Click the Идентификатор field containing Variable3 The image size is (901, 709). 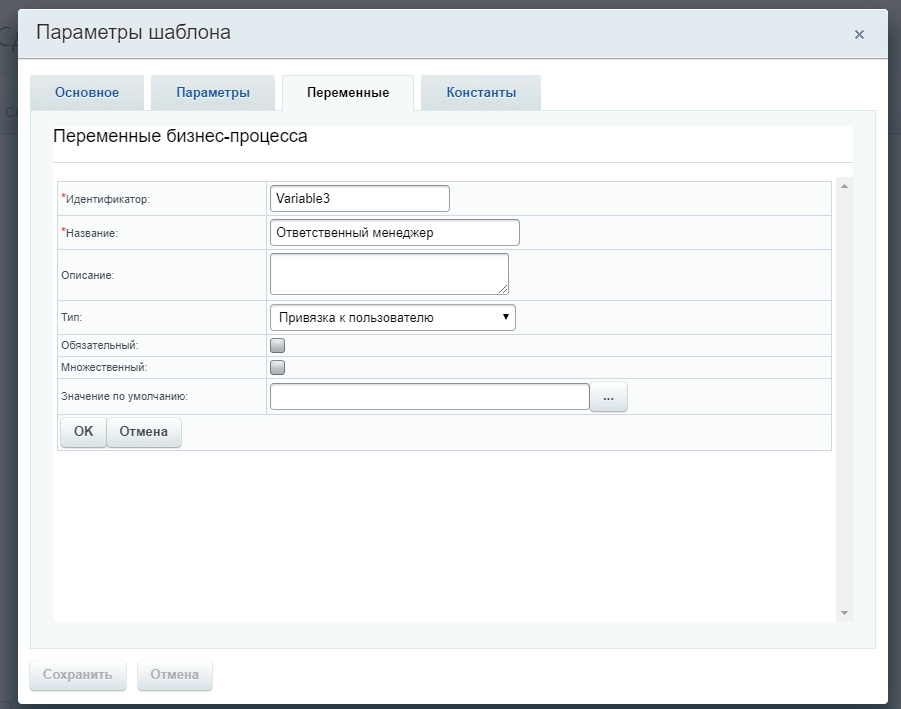tap(360, 198)
